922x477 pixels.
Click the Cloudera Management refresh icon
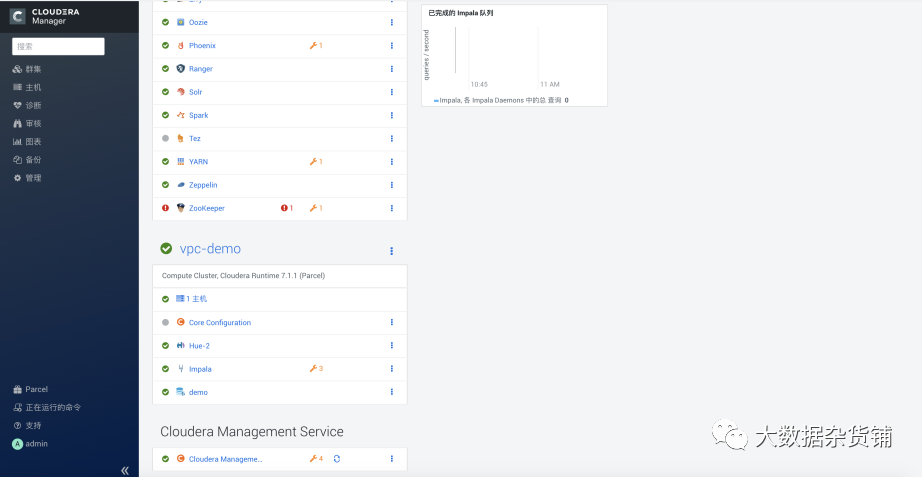coord(337,459)
